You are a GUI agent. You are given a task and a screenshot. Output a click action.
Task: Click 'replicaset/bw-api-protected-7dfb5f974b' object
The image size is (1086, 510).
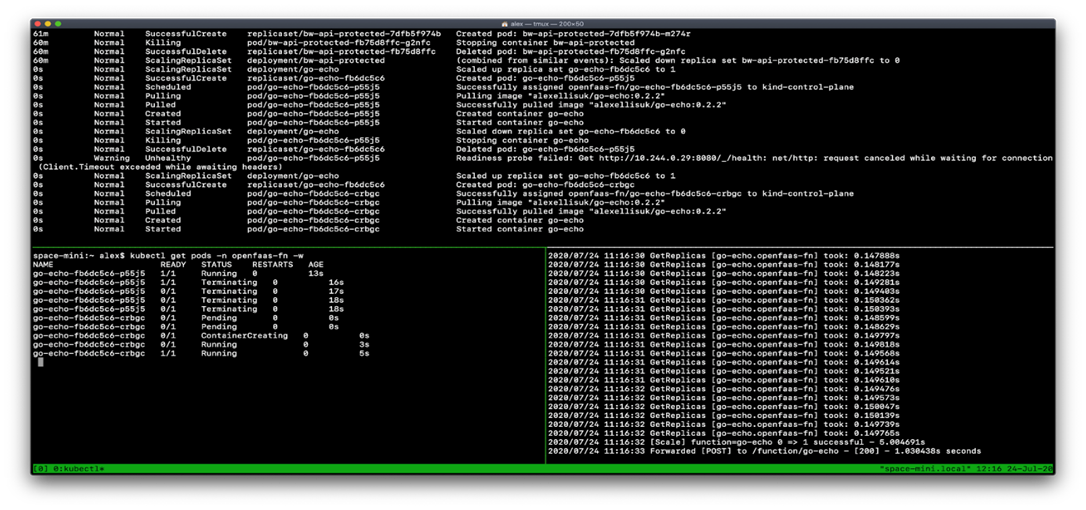click(x=344, y=33)
